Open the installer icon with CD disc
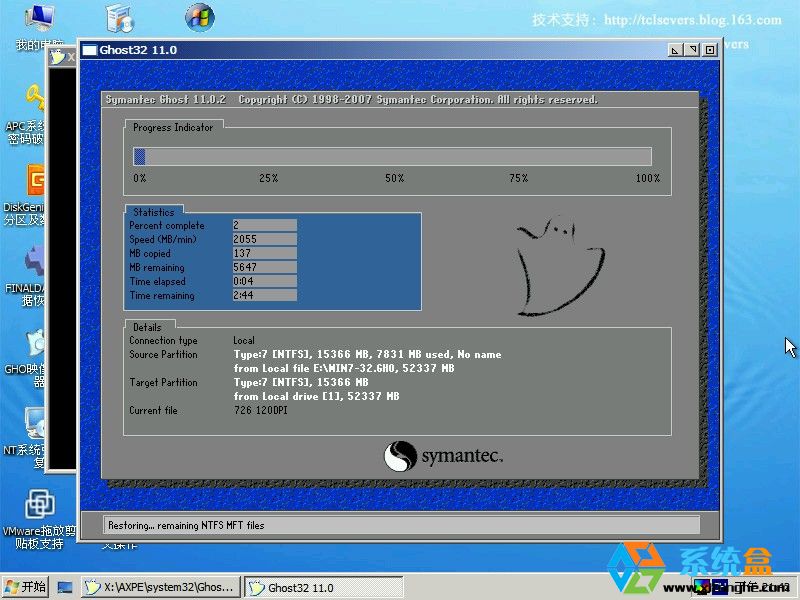 coord(119,19)
